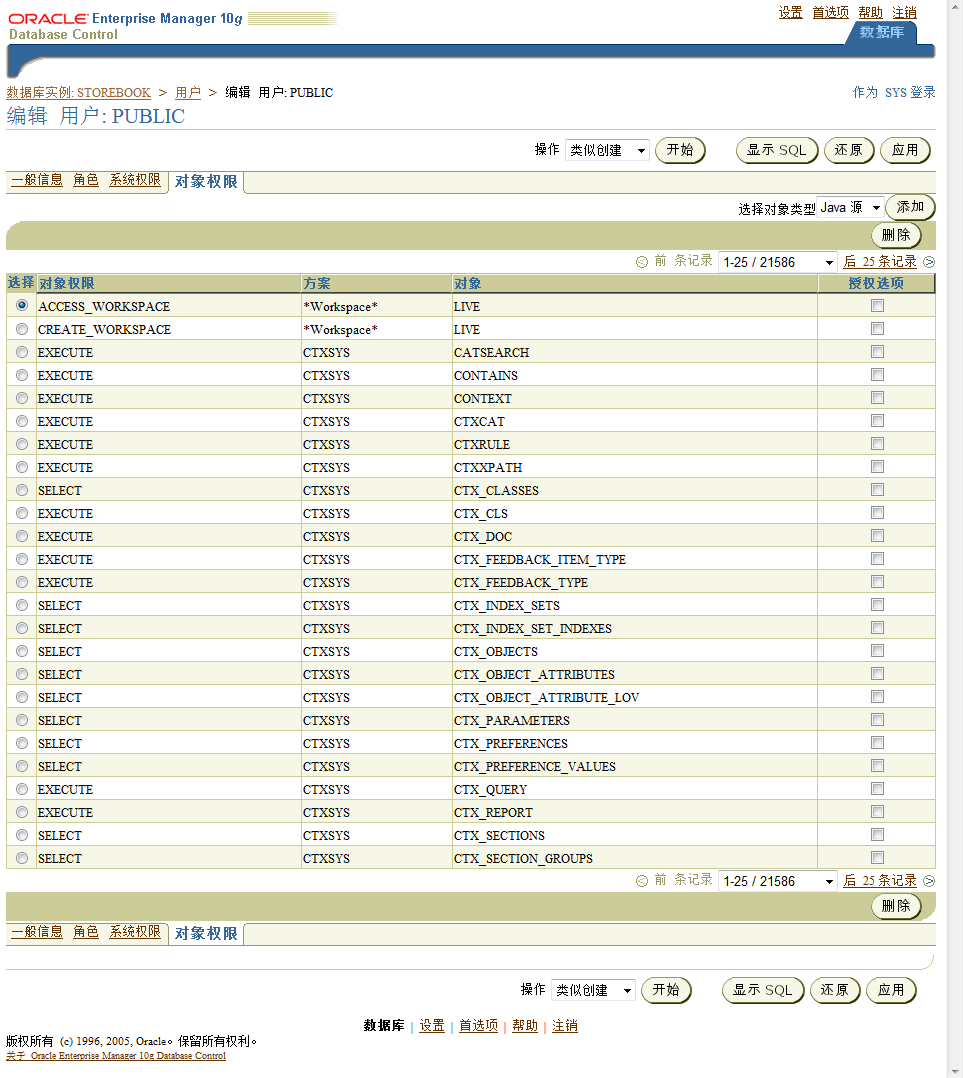Click the 帮助 link in the header
This screenshot has height=1078, width=963.
coord(870,12)
